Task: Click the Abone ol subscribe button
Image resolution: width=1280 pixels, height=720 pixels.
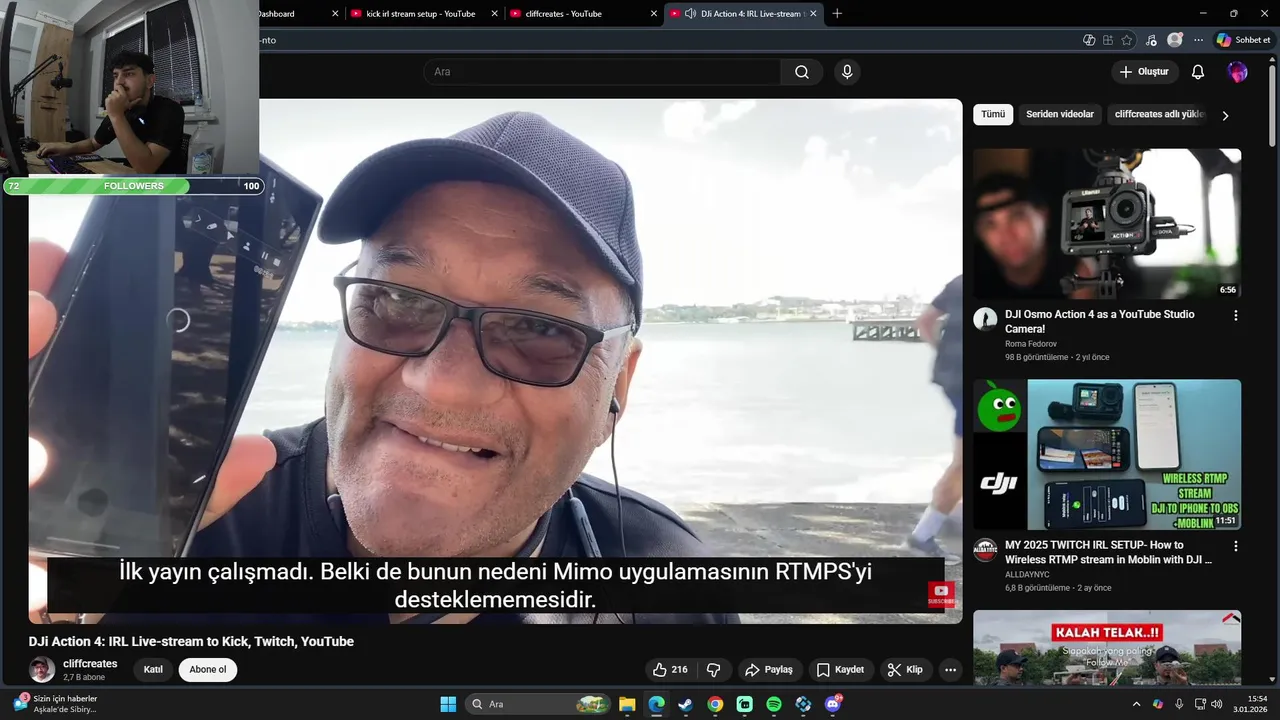Action: 208,670
